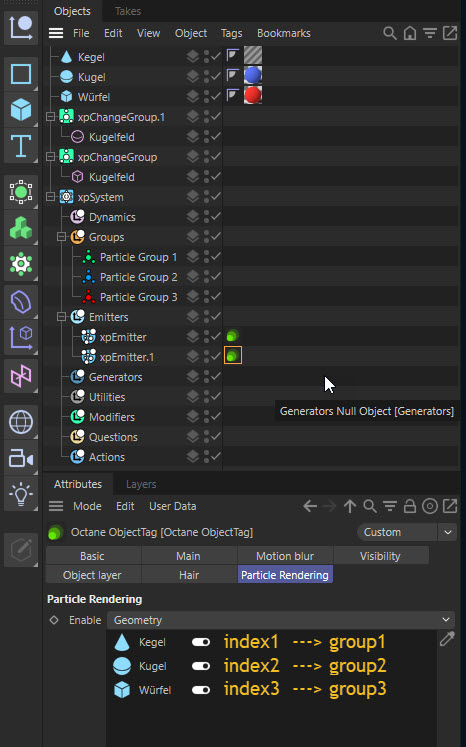The width and height of the screenshot is (466, 747).
Task: Click the home icon in Objects manager
Action: click(410, 33)
